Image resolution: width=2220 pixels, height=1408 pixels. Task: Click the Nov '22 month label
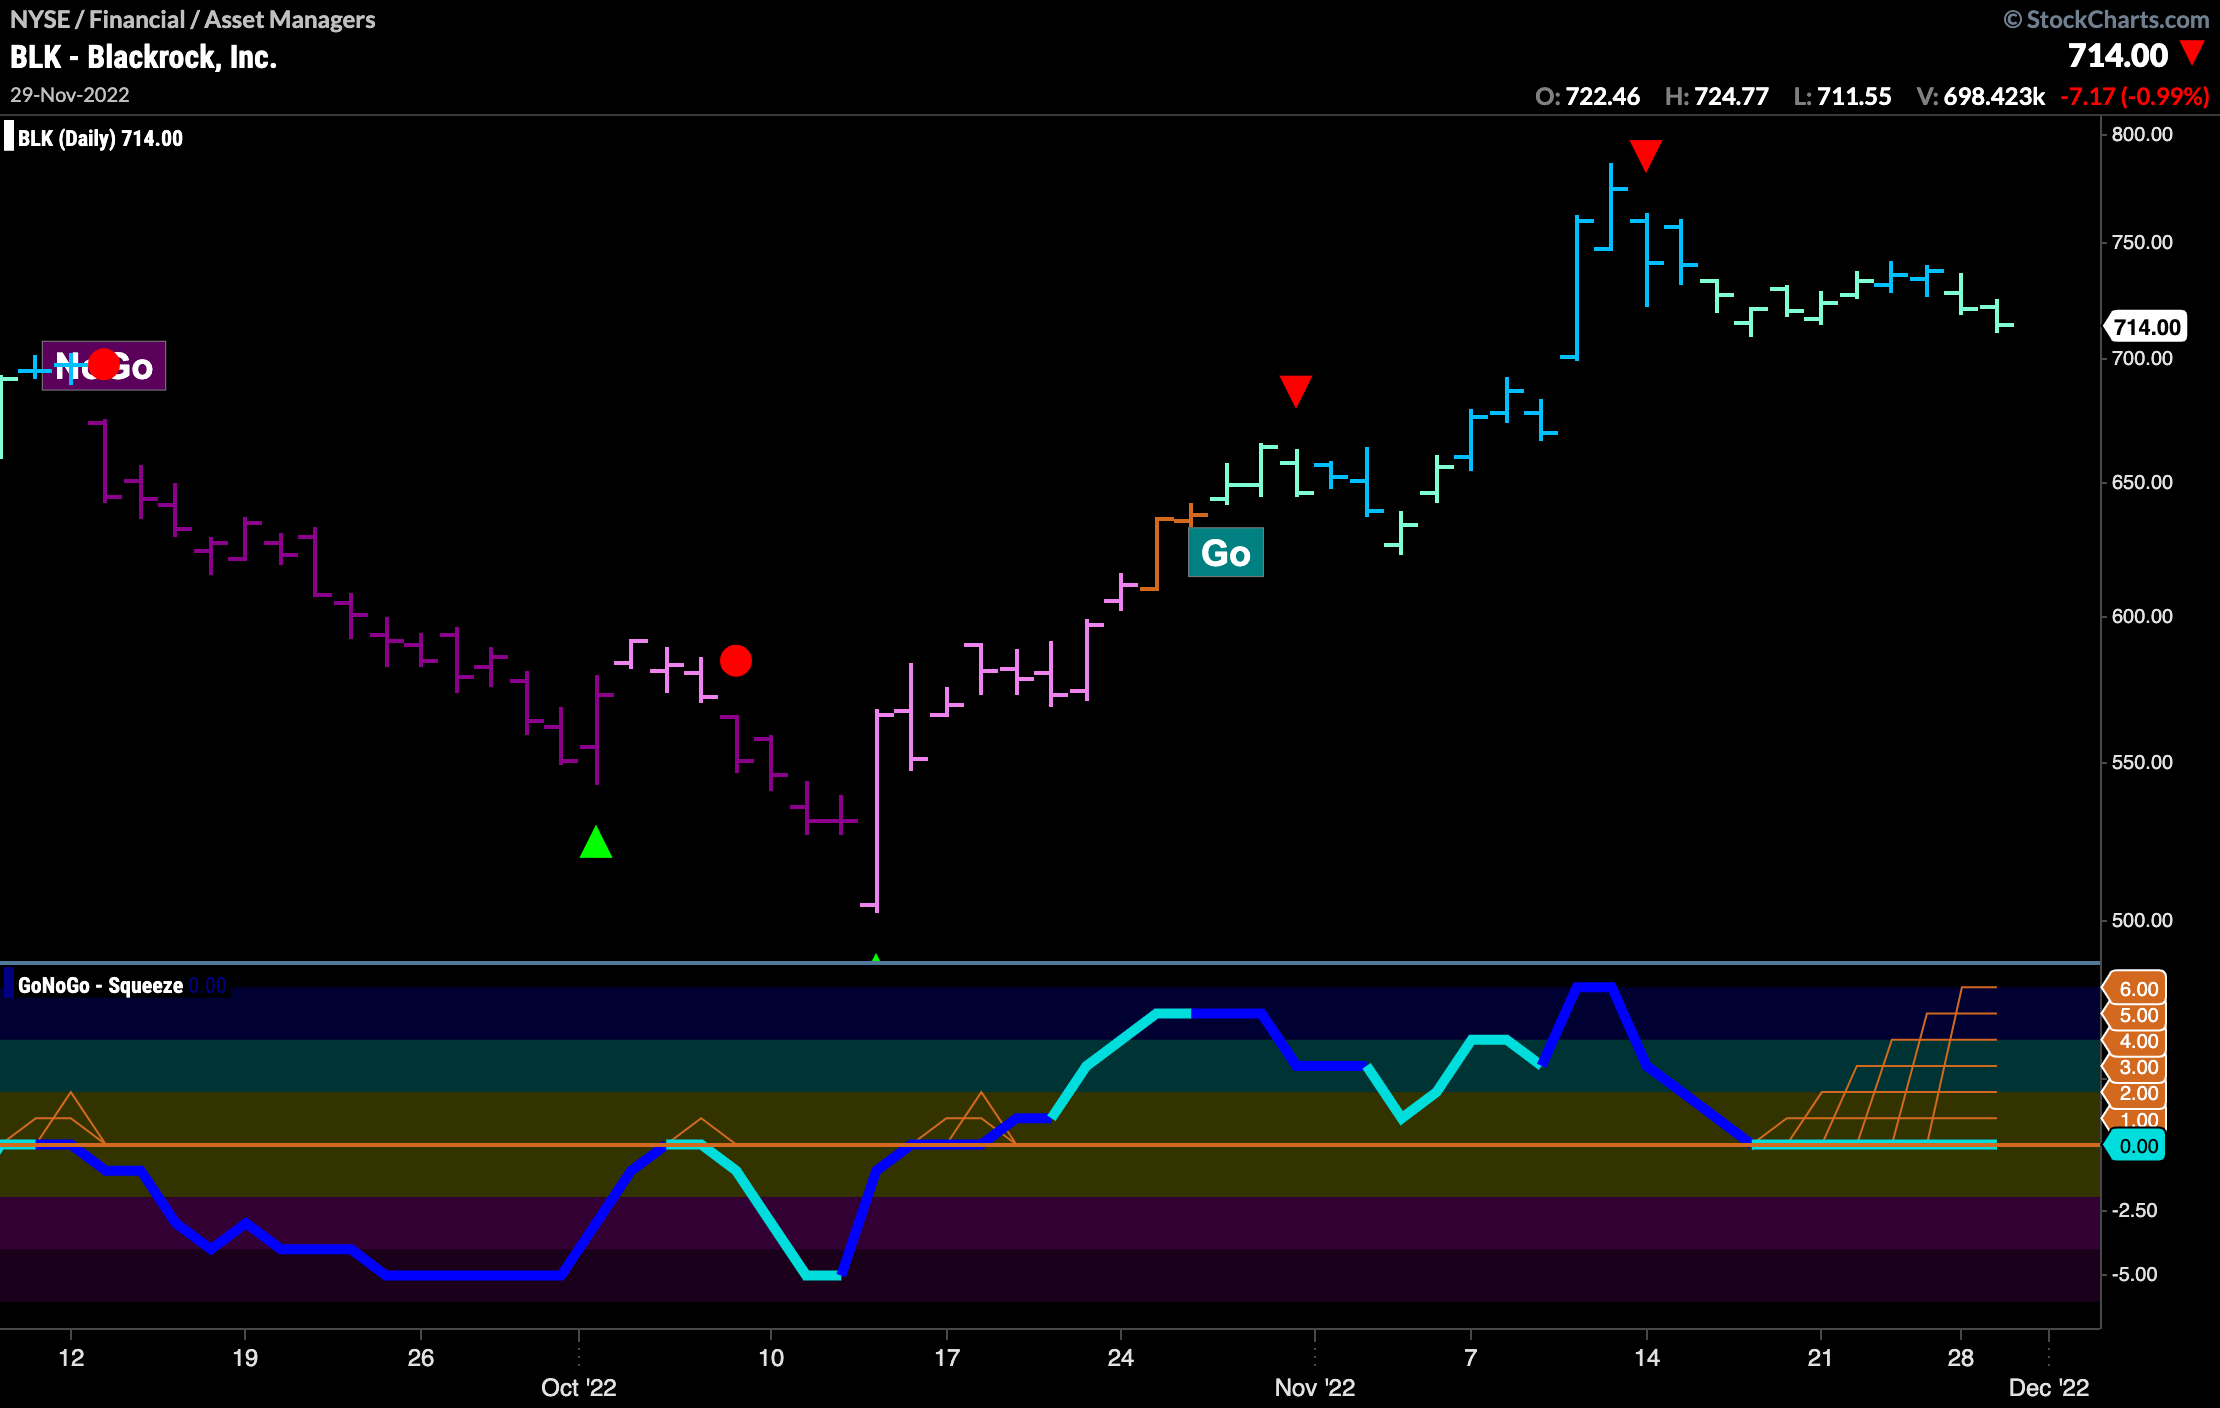click(x=1314, y=1387)
